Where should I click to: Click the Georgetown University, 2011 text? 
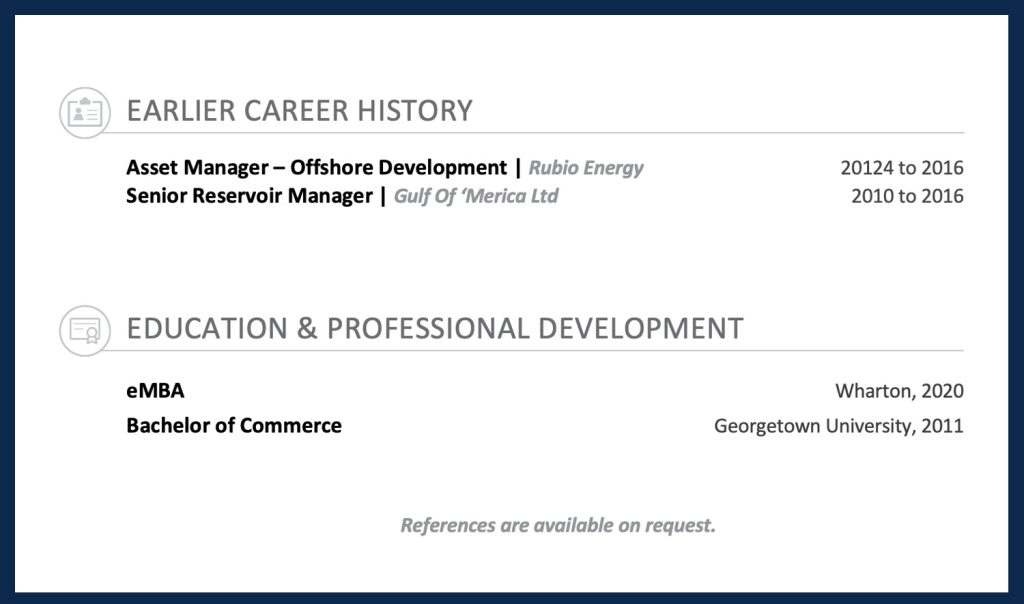coord(838,426)
